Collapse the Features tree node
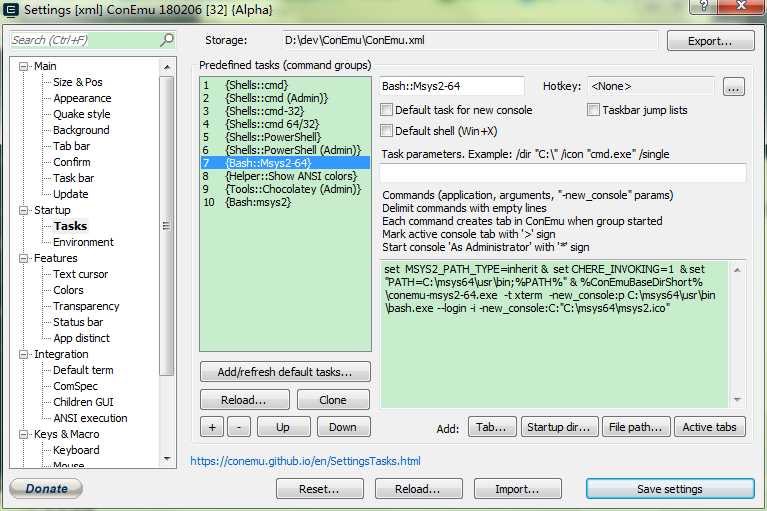Image resolution: width=767 pixels, height=511 pixels. click(23, 258)
